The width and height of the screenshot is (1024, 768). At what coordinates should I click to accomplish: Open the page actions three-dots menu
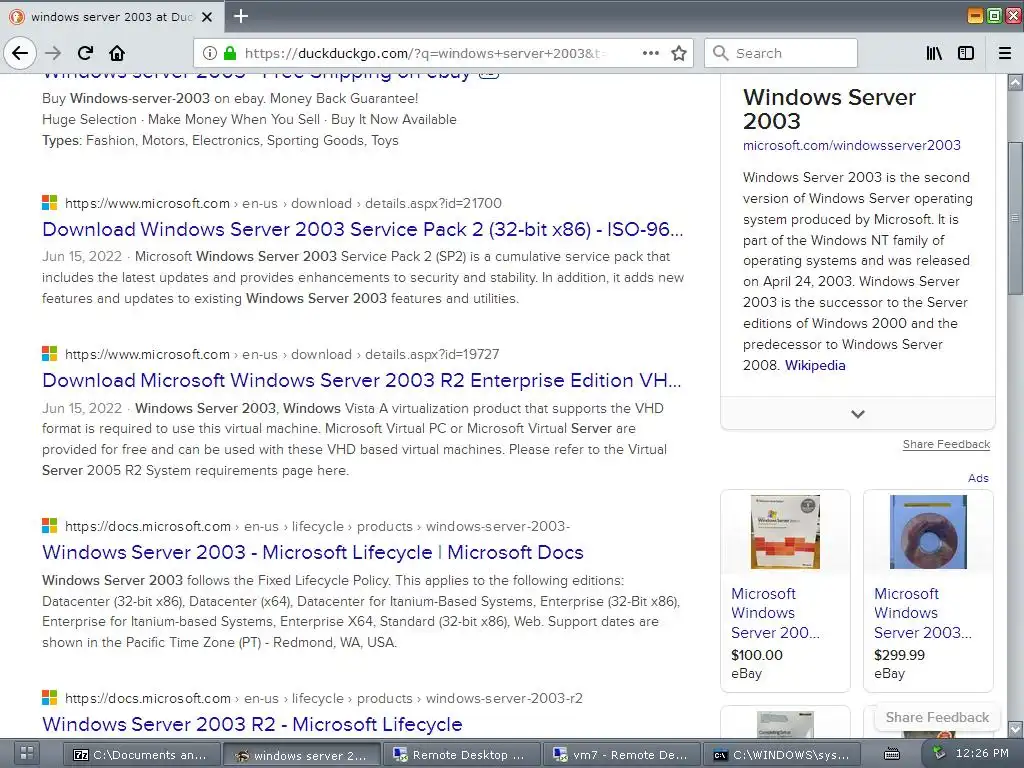pos(650,53)
